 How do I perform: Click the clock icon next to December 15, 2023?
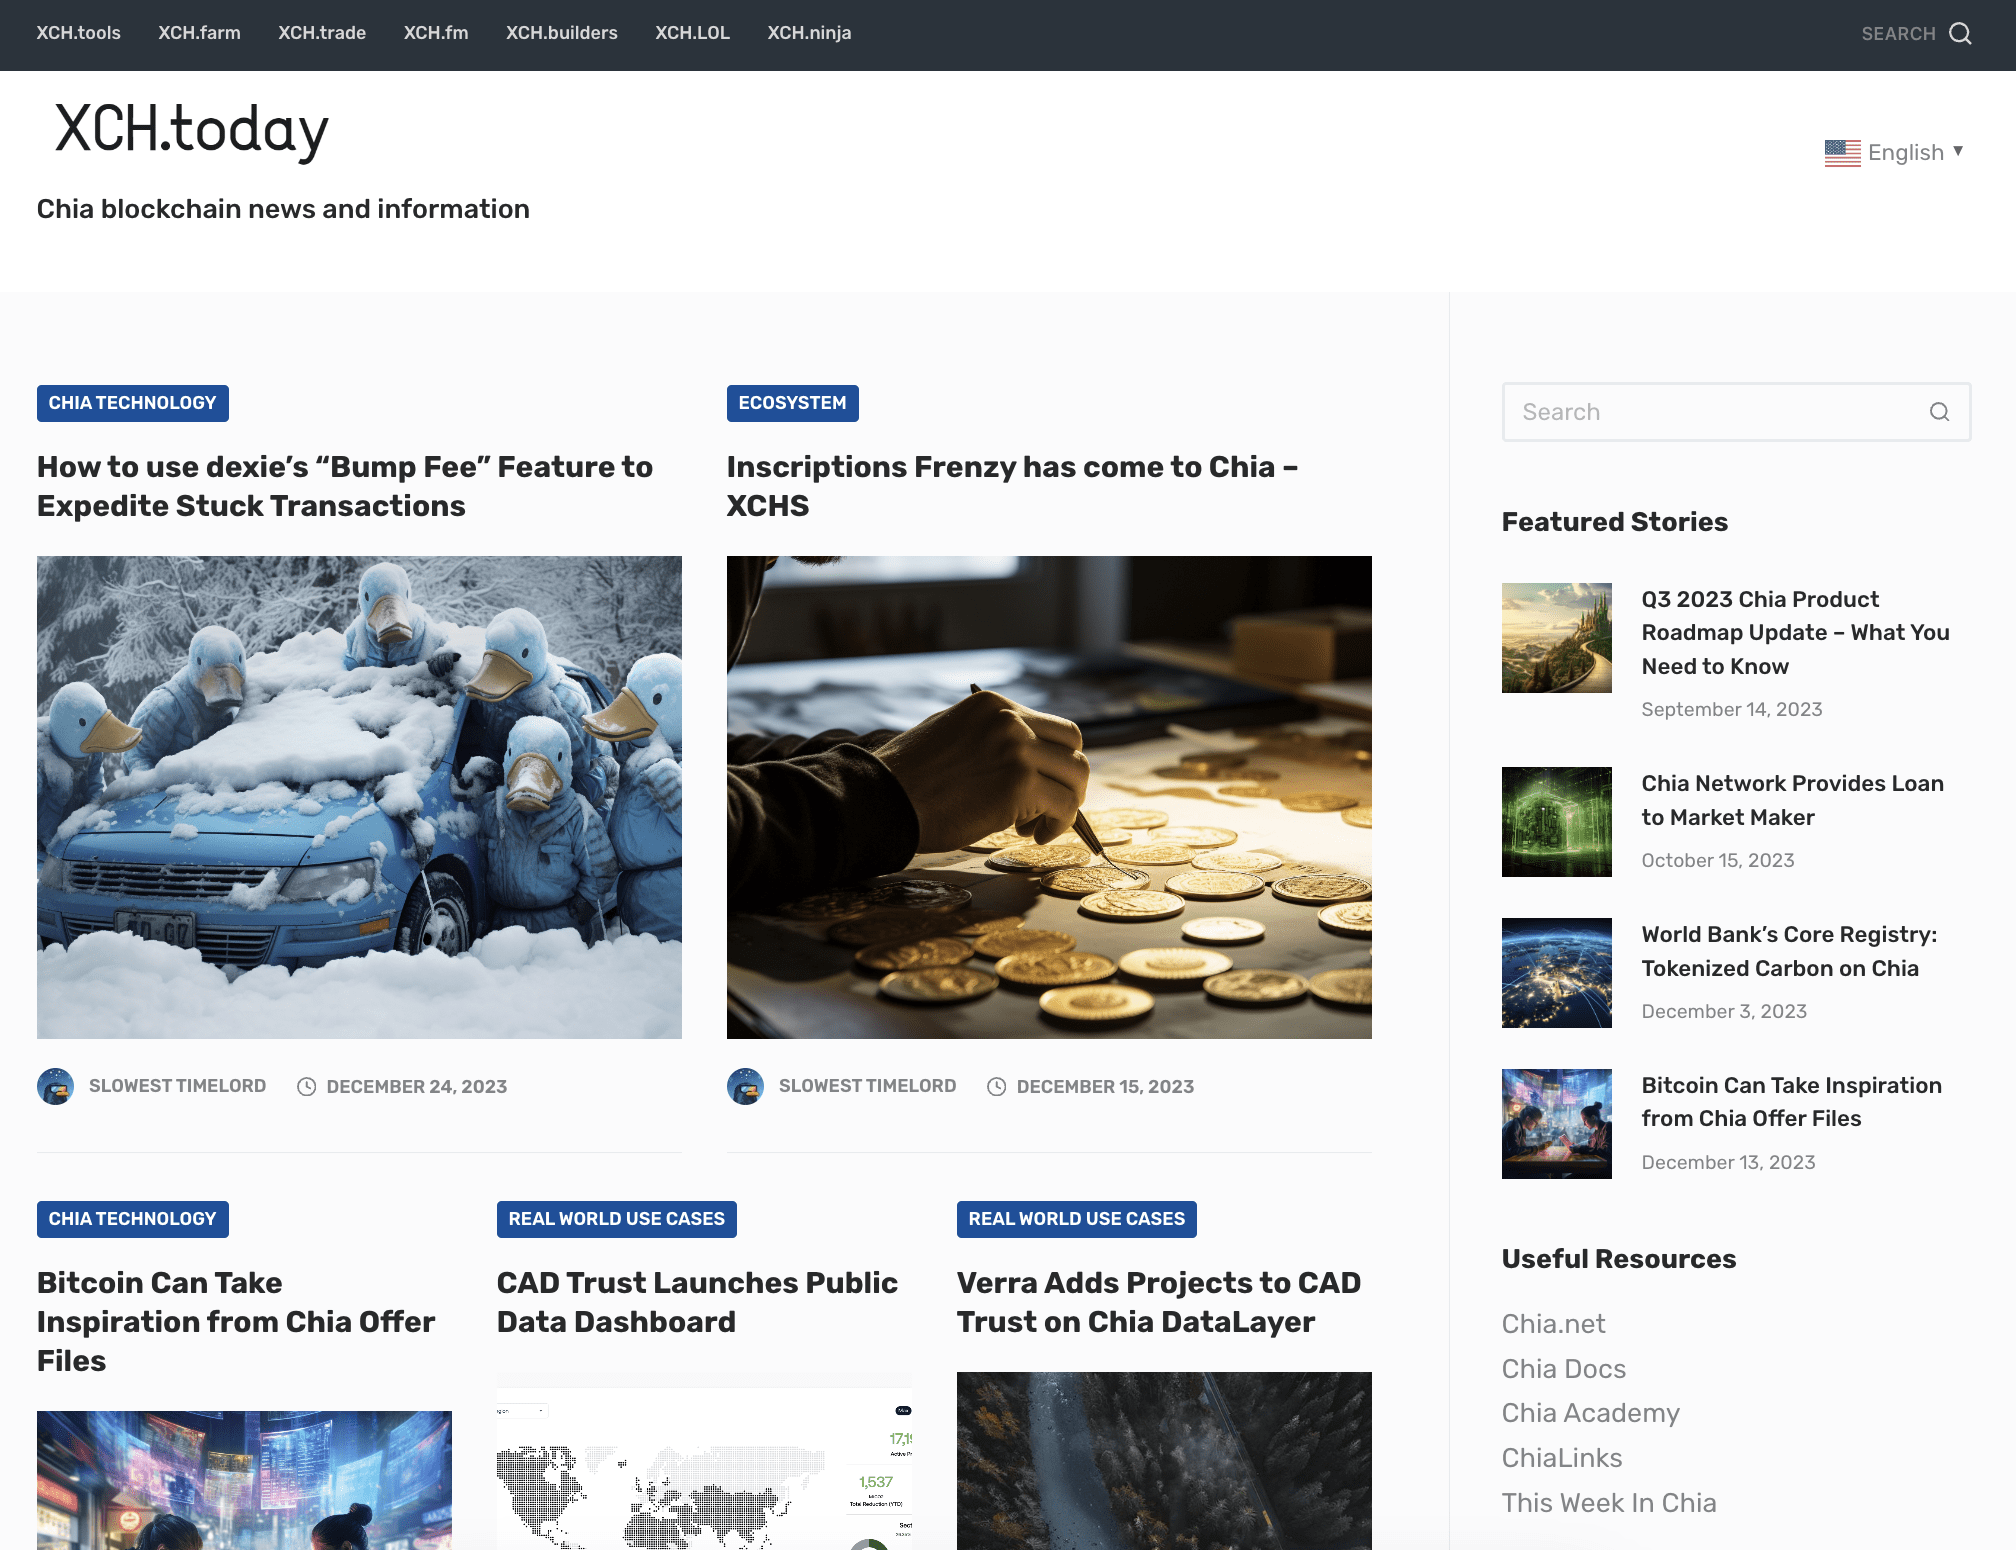pyautogui.click(x=996, y=1087)
